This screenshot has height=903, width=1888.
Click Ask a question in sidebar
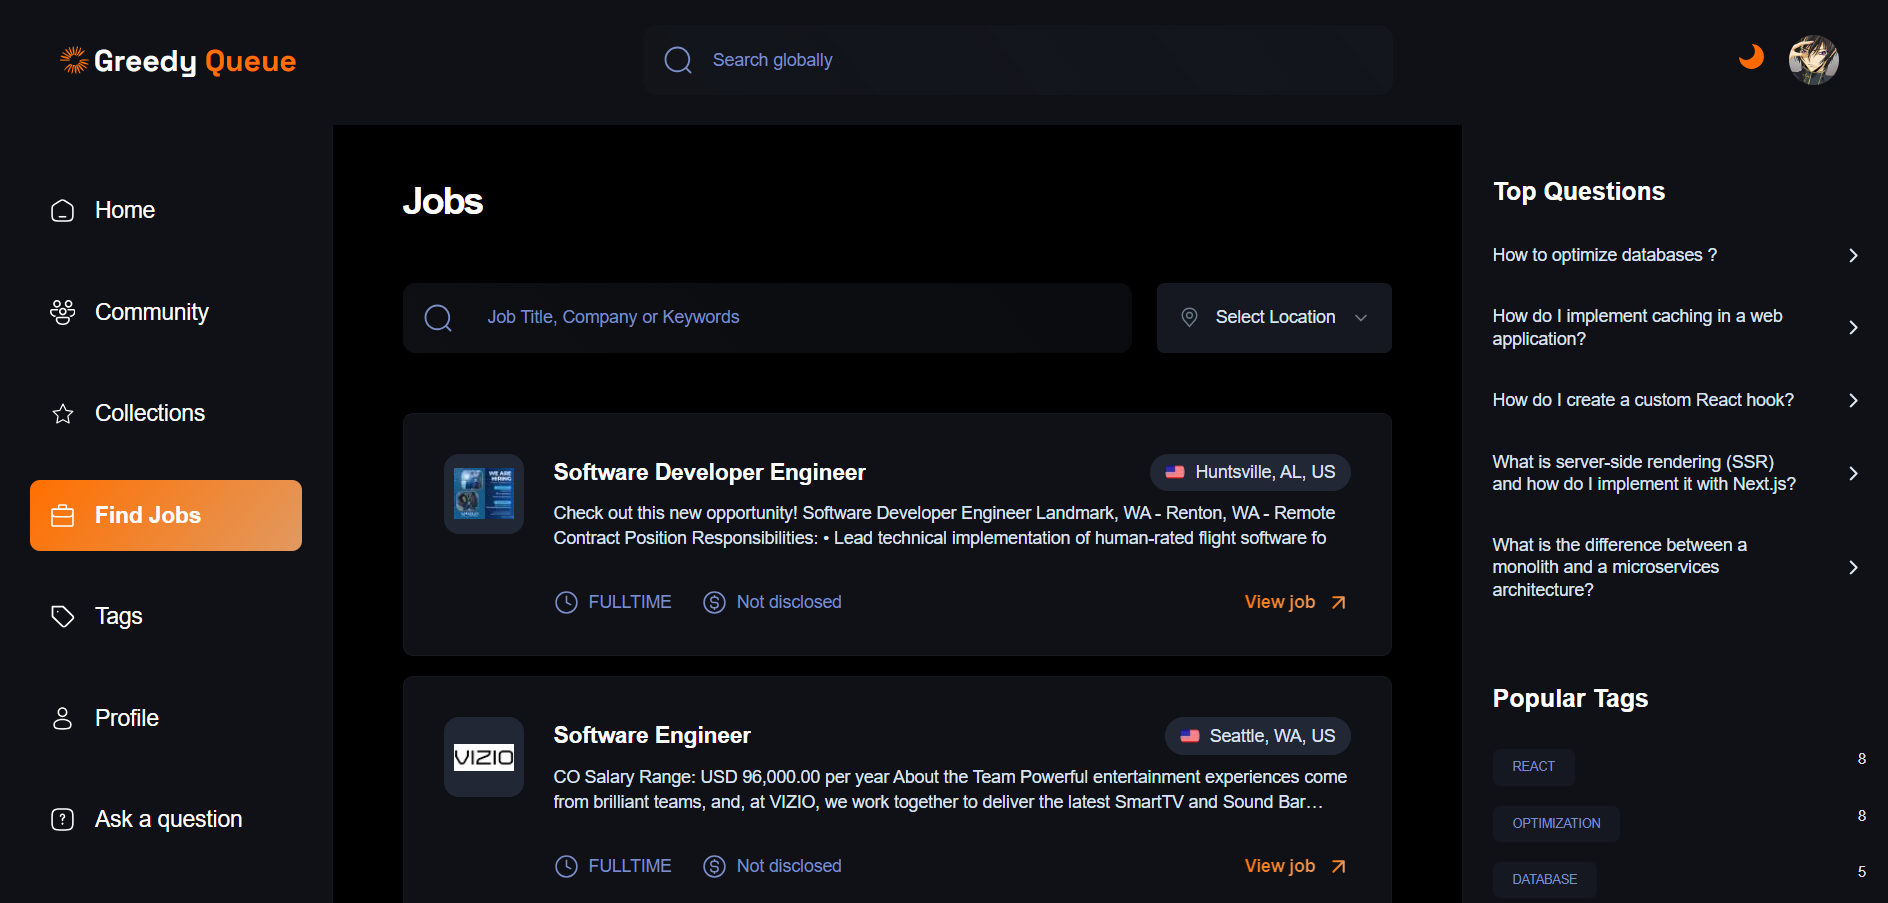click(x=168, y=819)
